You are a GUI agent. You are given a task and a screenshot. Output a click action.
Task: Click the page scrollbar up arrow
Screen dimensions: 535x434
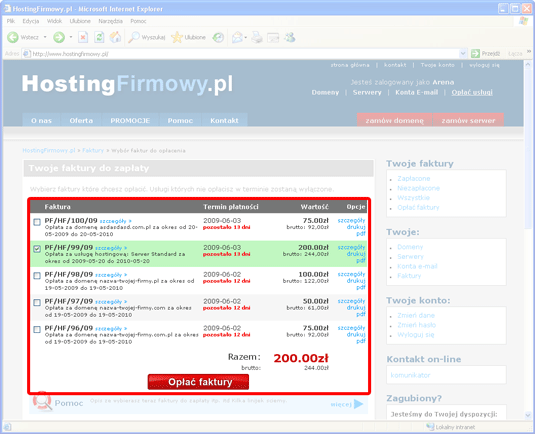528,64
